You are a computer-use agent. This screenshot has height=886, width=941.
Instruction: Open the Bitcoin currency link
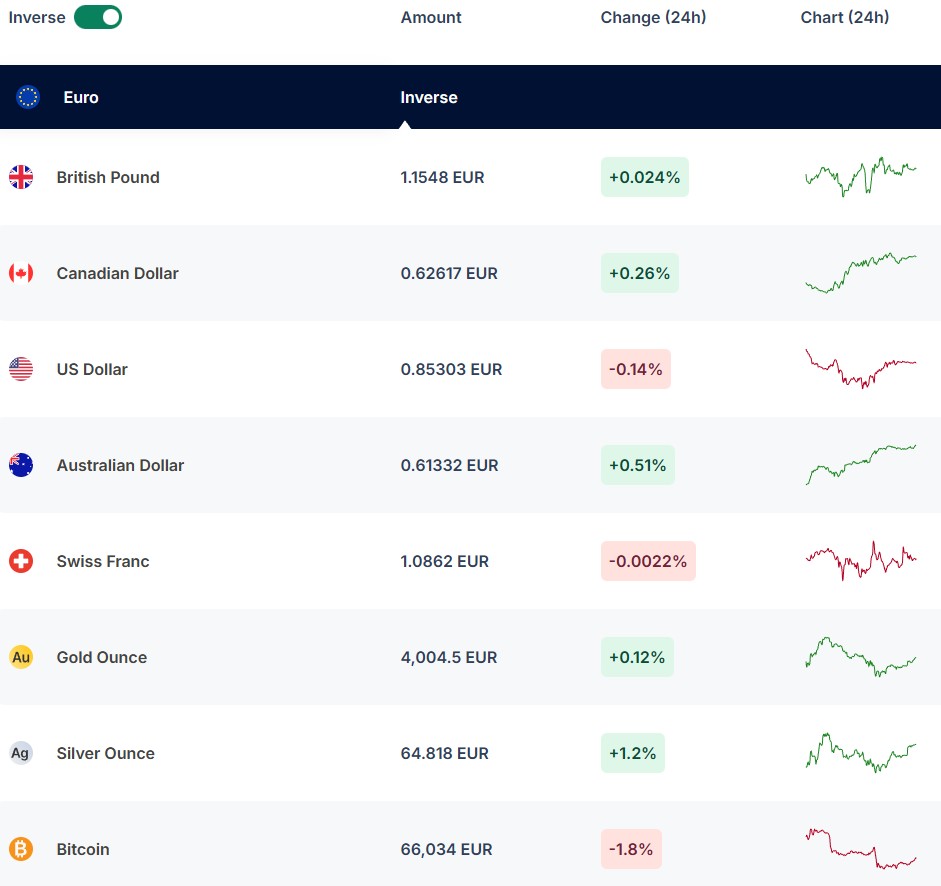coord(83,849)
